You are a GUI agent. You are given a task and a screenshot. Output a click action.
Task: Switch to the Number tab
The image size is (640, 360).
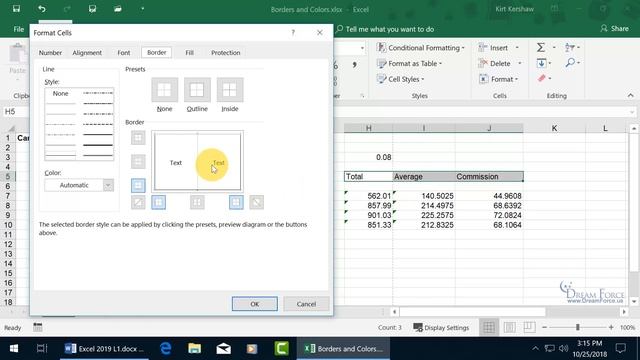click(x=50, y=53)
